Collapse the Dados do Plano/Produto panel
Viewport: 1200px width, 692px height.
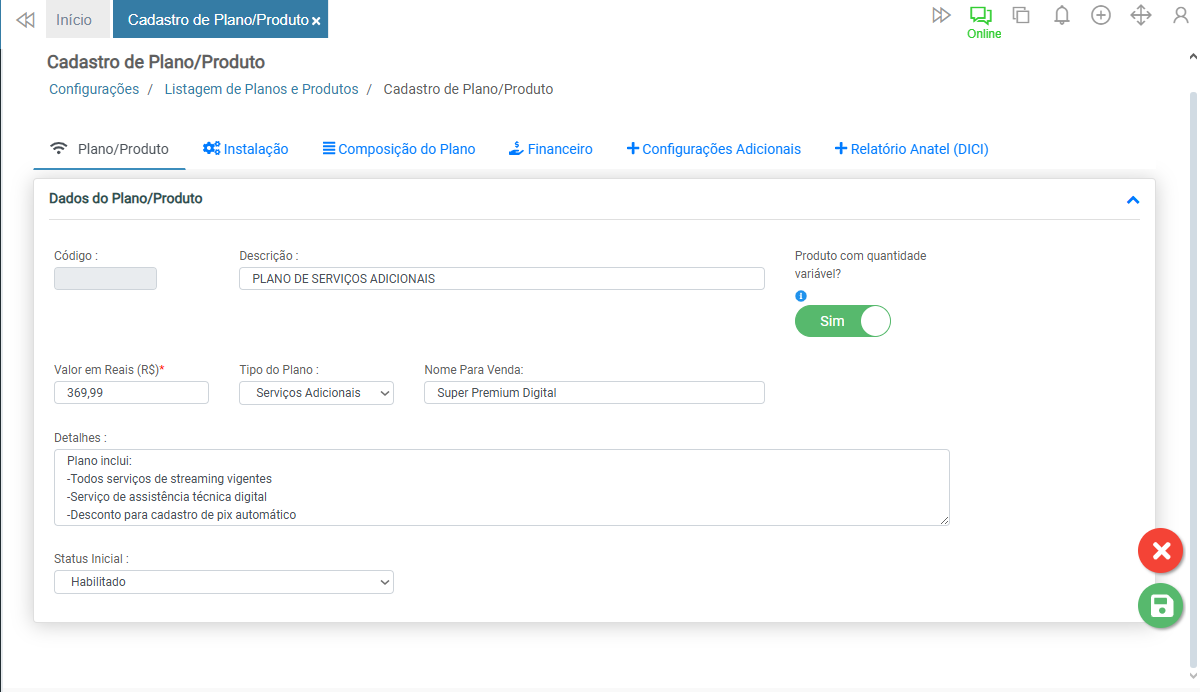coord(1133,200)
